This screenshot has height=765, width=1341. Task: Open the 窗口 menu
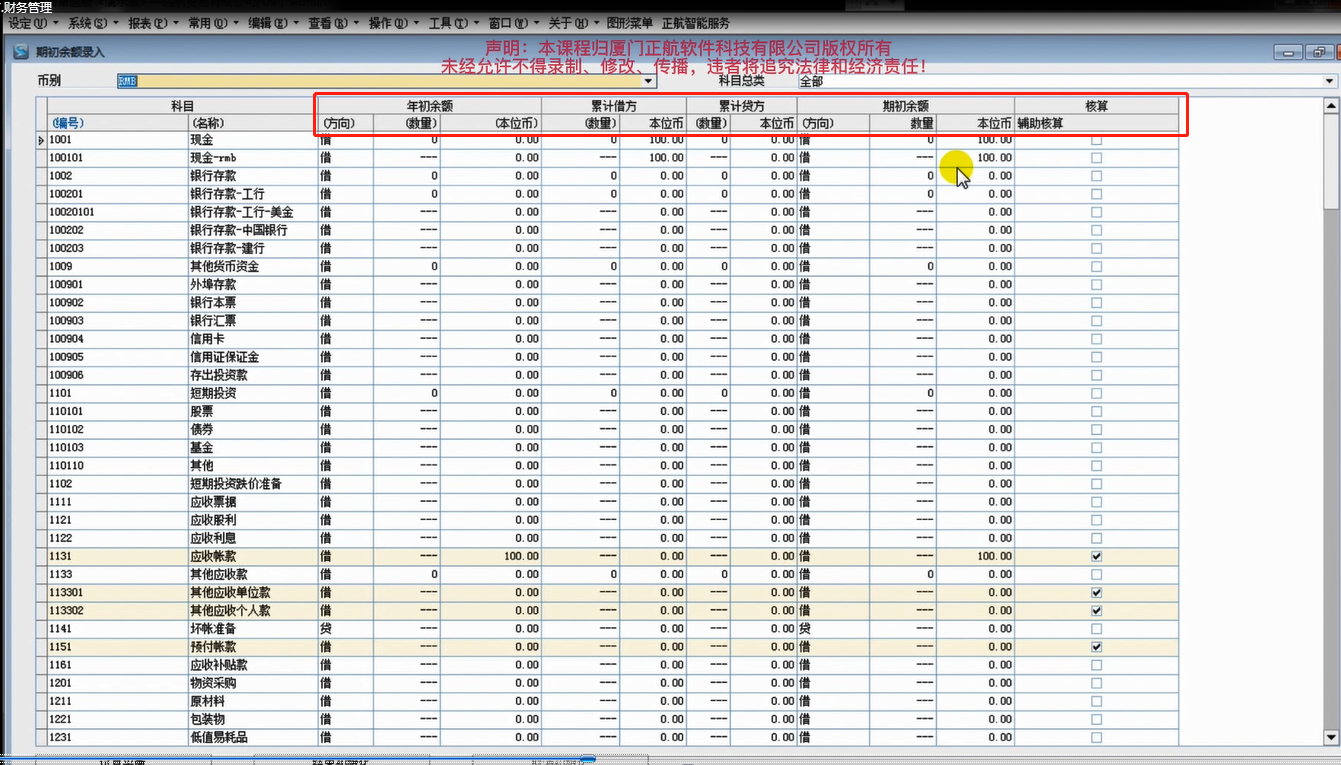(513, 23)
